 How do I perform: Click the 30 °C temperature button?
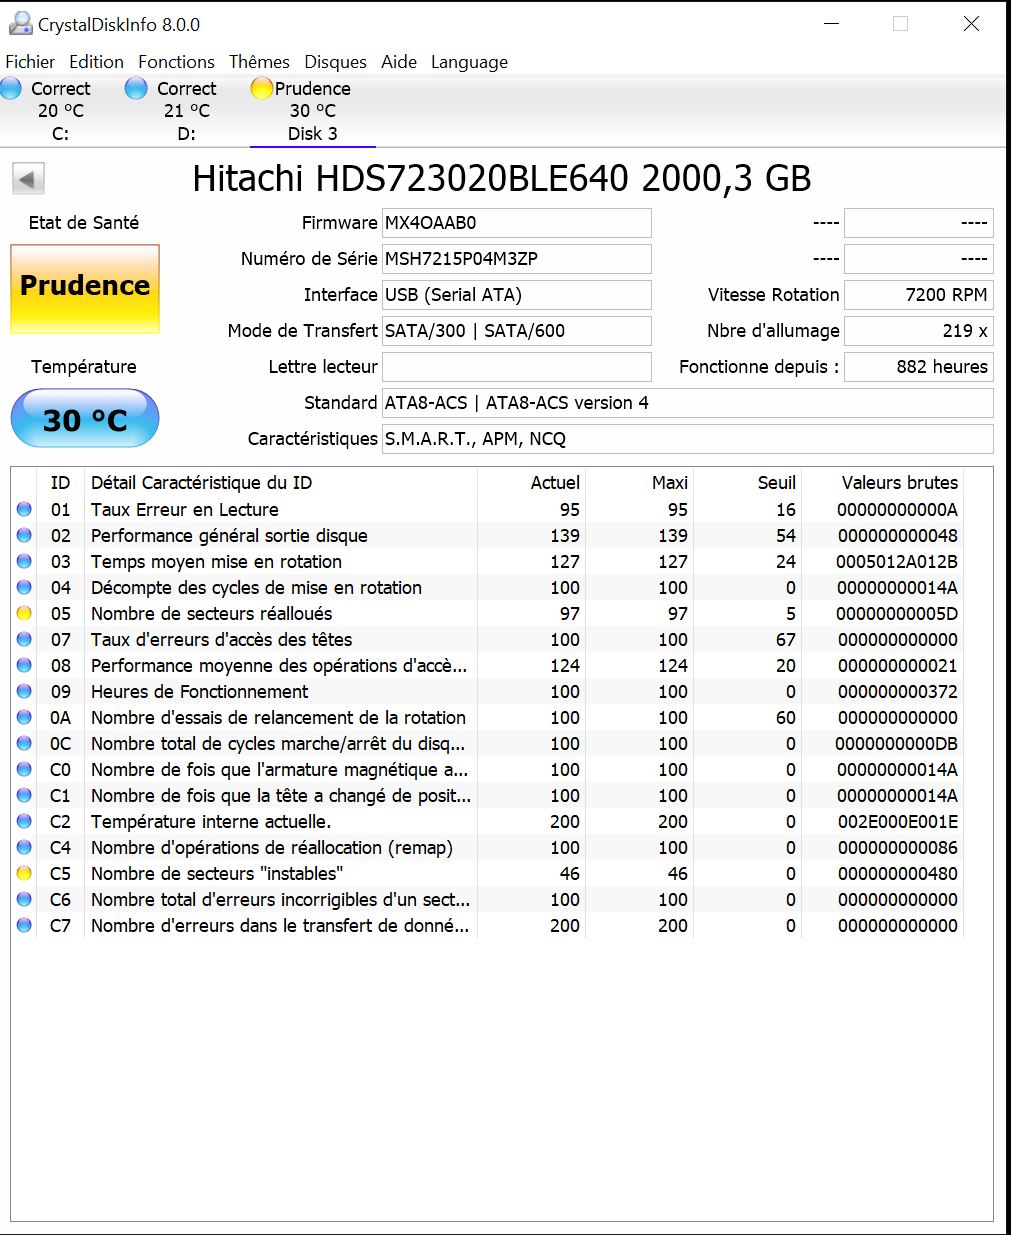tap(85, 418)
